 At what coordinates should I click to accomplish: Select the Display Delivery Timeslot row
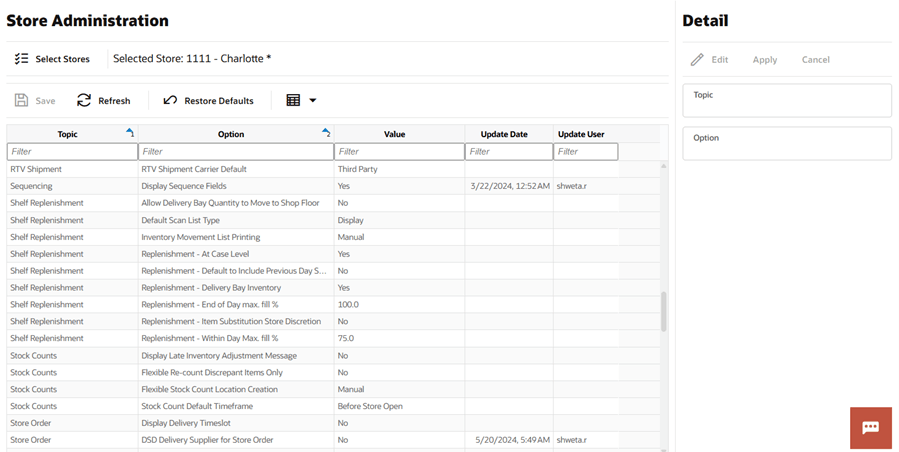(x=333, y=423)
